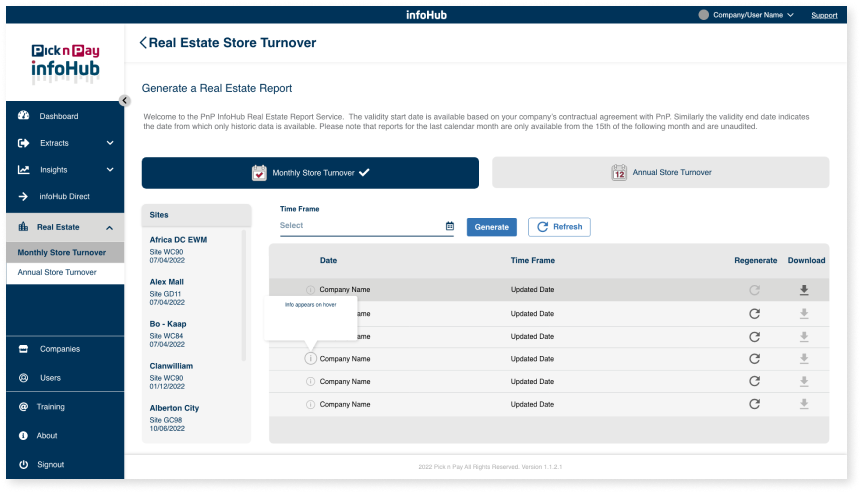This screenshot has width=861, height=493.
Task: Click the Pick n Pay infoHub logo
Action: [65, 63]
